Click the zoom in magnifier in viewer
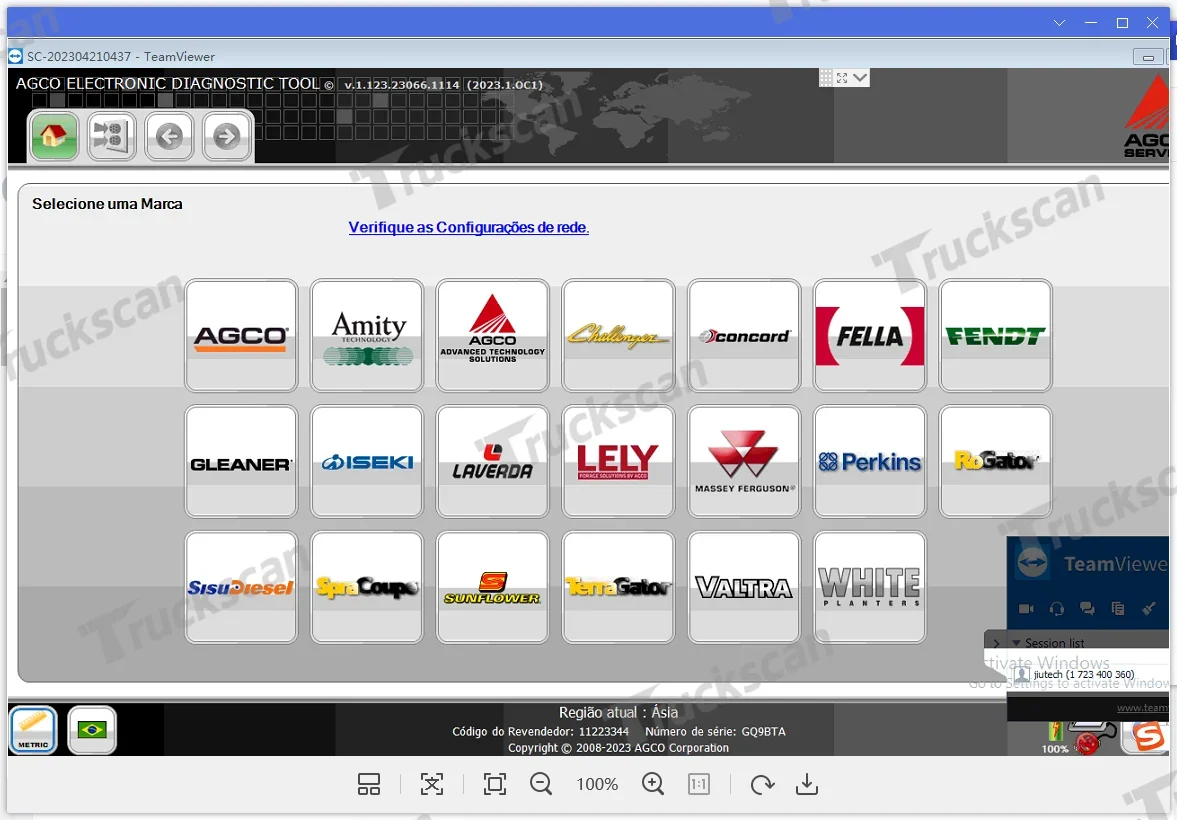Screen dimensions: 1177x820 coord(653,785)
